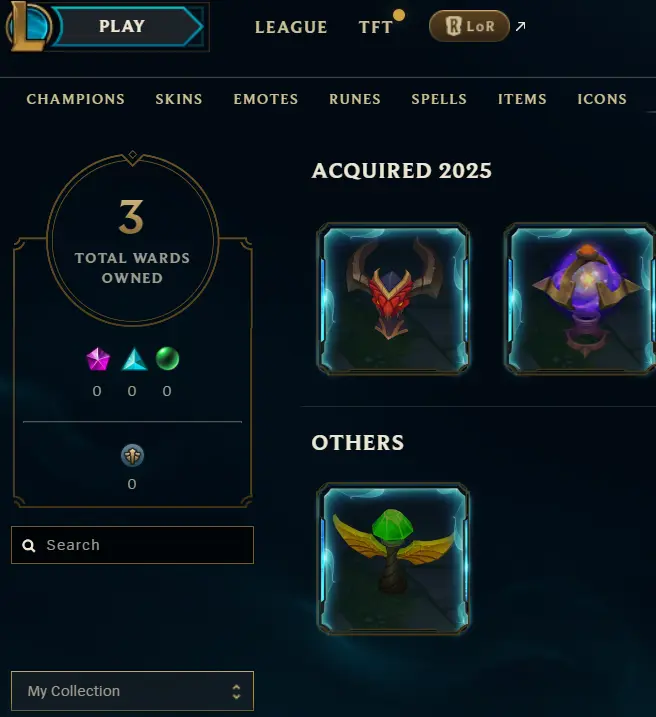Image resolution: width=656 pixels, height=717 pixels.
Task: Open the Skins tab
Action: point(179,99)
